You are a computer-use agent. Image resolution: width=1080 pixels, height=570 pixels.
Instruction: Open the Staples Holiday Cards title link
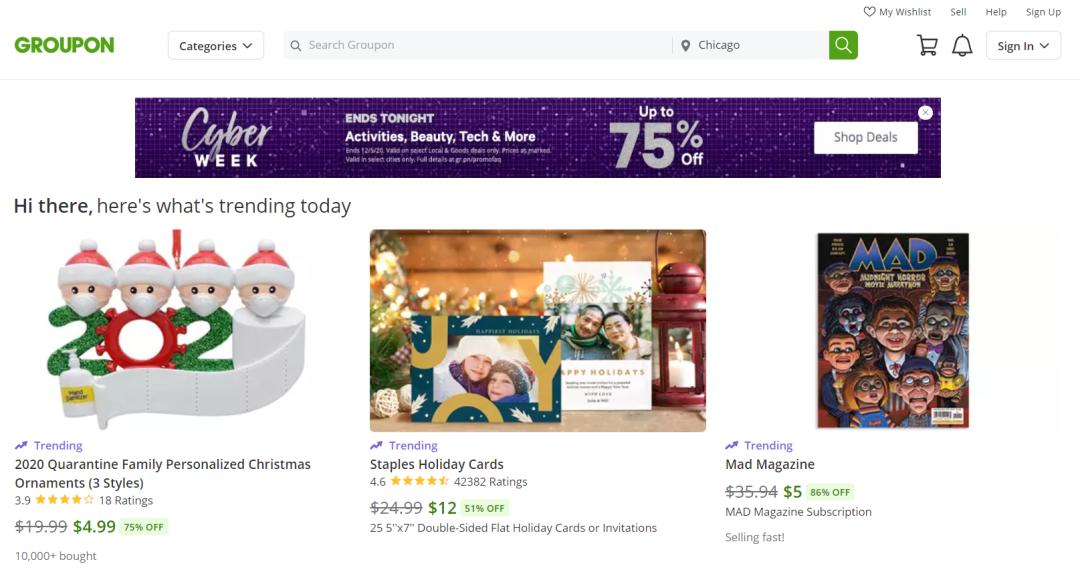[436, 464]
